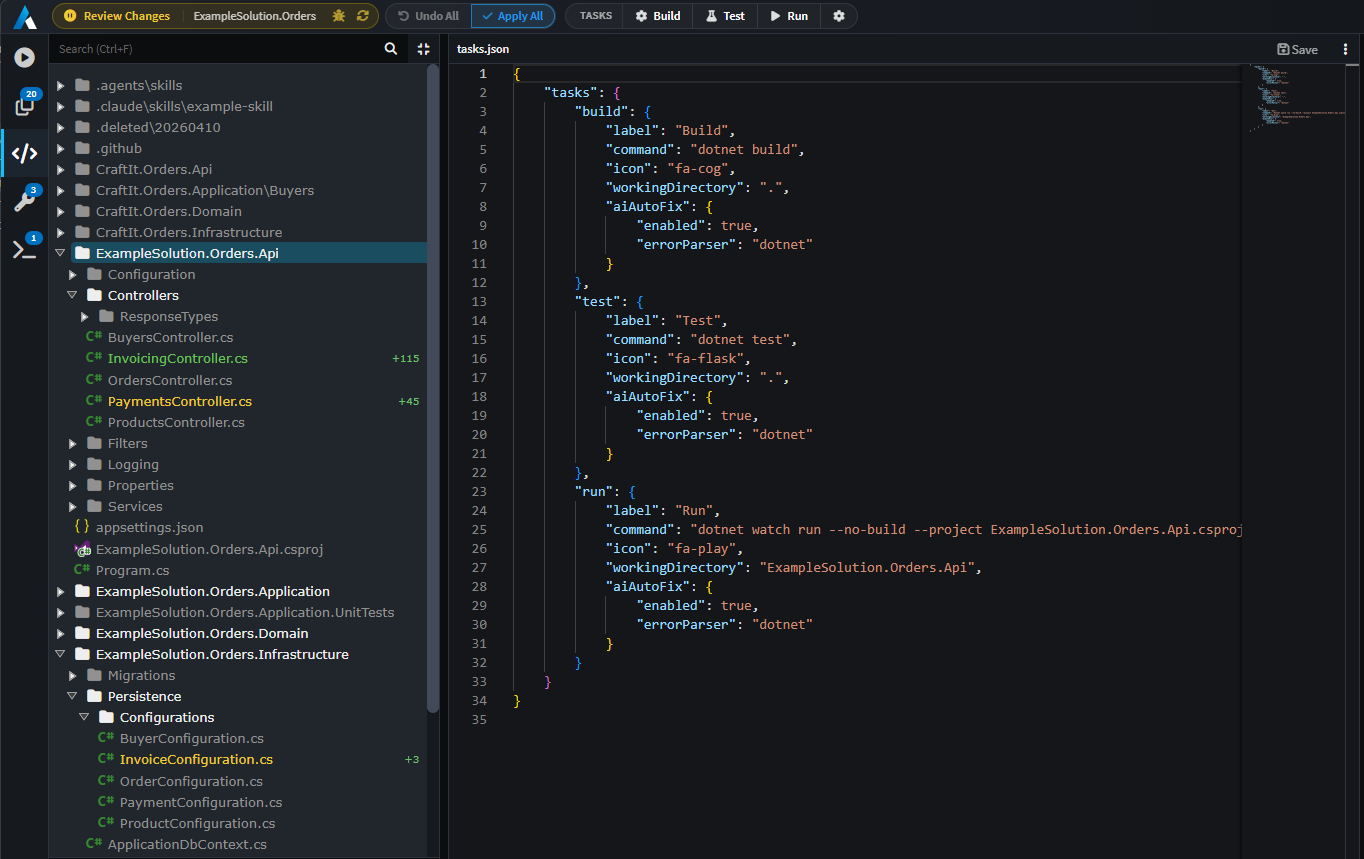Open appsettings.json
Viewport: 1364px width, 859px height.
tap(149, 527)
